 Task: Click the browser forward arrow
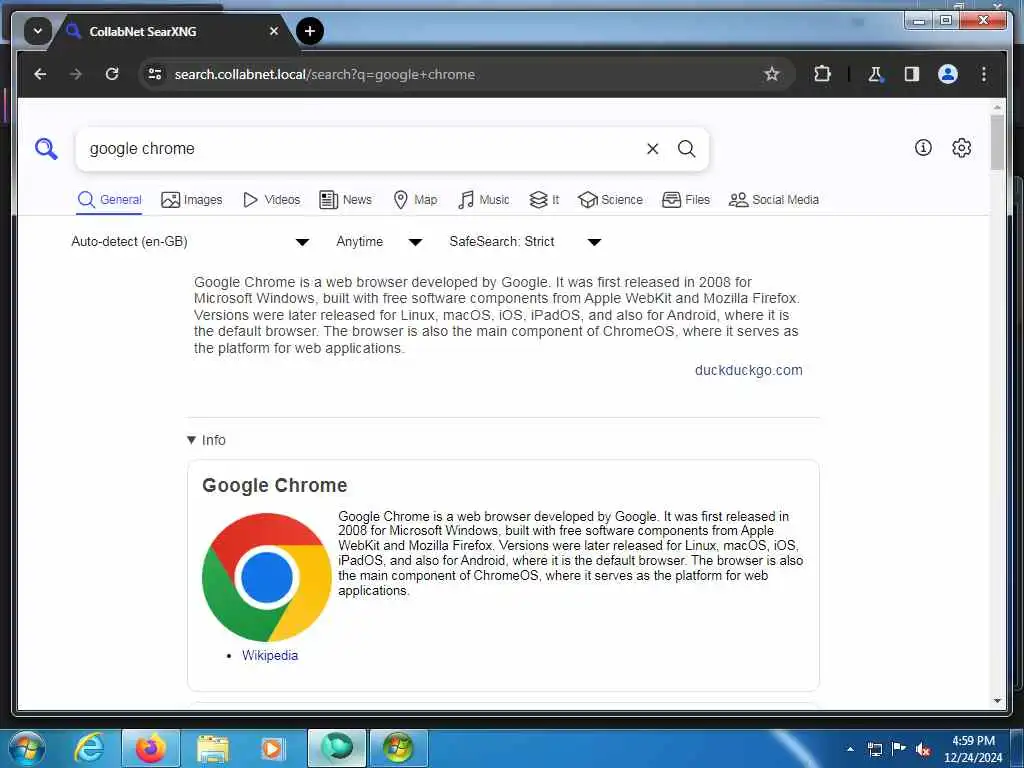click(76, 74)
